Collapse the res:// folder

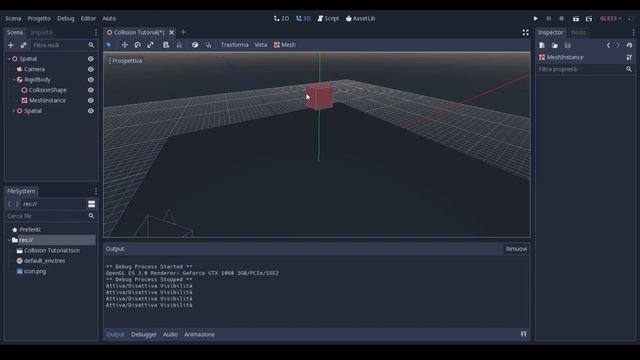pyautogui.click(x=9, y=240)
